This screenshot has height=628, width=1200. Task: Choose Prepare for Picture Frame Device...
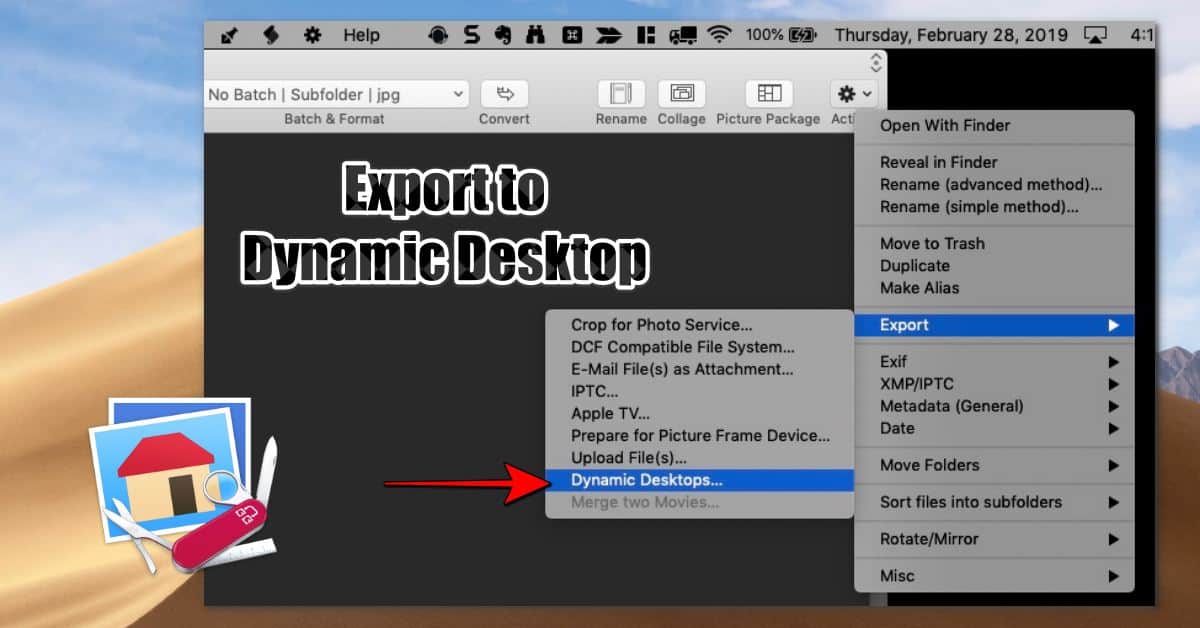[699, 436]
